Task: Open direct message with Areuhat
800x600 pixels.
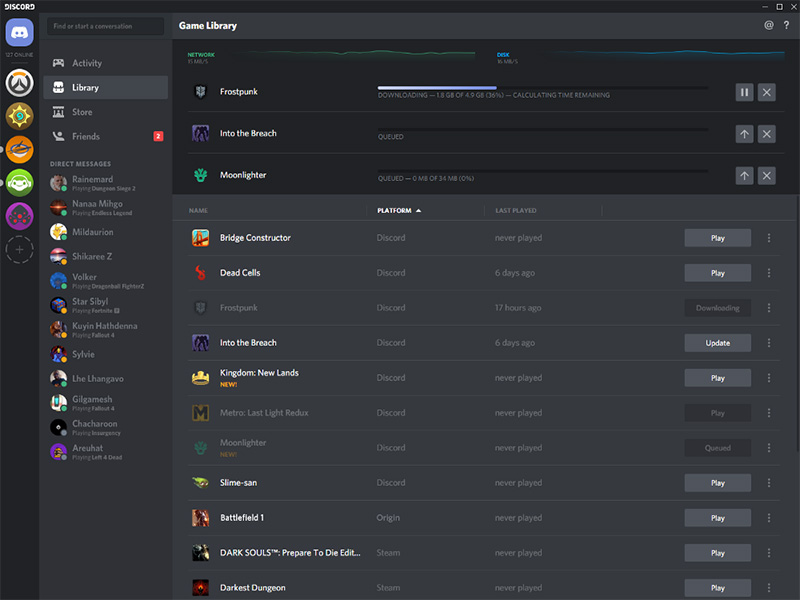Action: [106, 452]
